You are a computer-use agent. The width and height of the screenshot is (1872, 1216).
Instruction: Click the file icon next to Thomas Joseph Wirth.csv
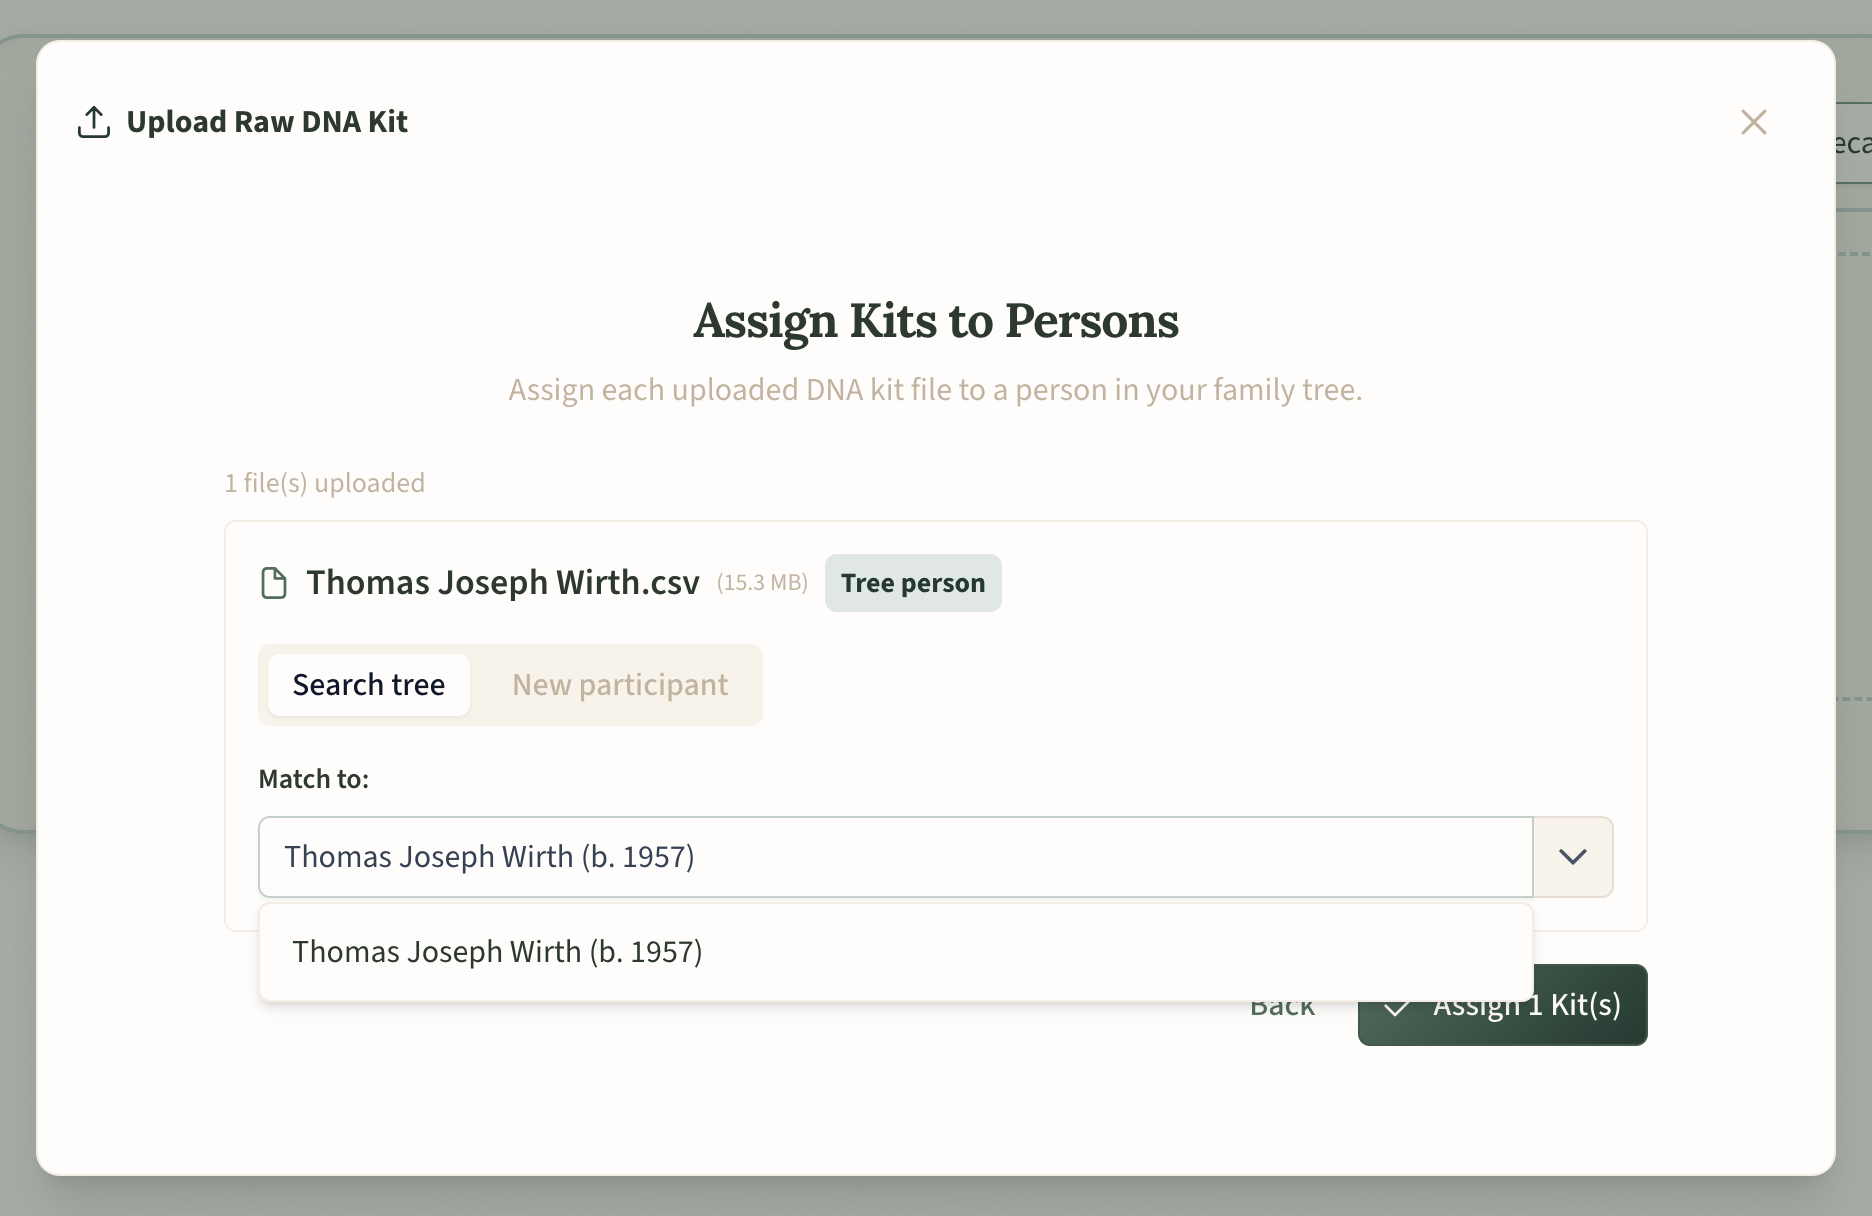[274, 583]
